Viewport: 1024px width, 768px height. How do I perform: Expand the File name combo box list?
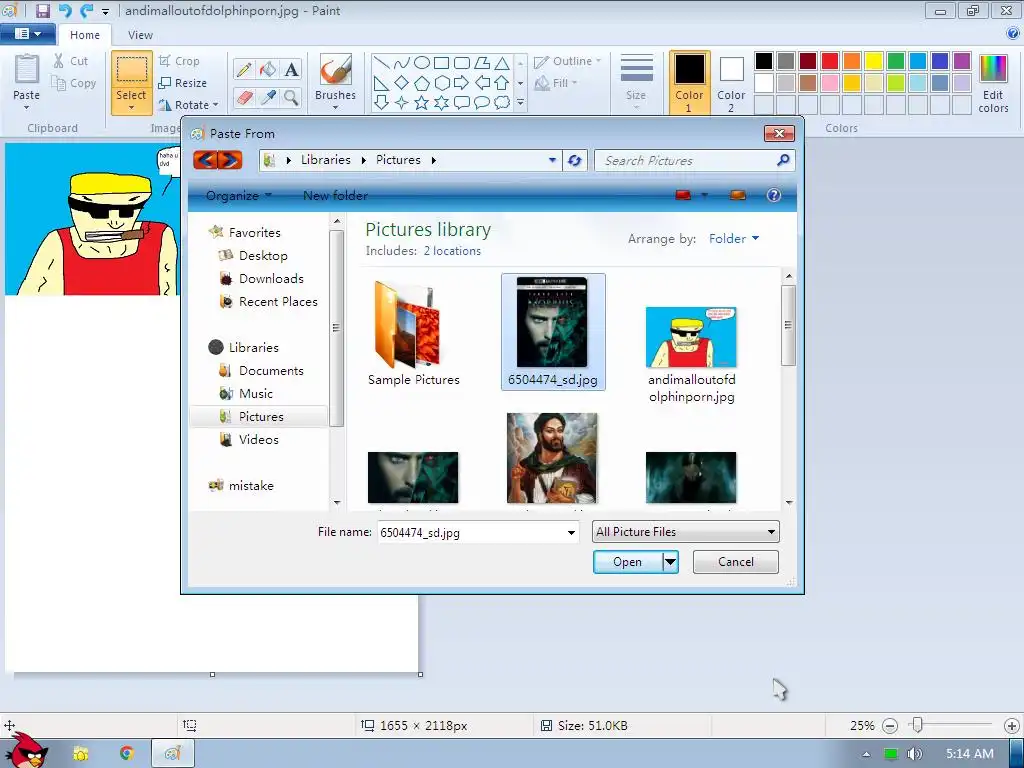pos(571,533)
